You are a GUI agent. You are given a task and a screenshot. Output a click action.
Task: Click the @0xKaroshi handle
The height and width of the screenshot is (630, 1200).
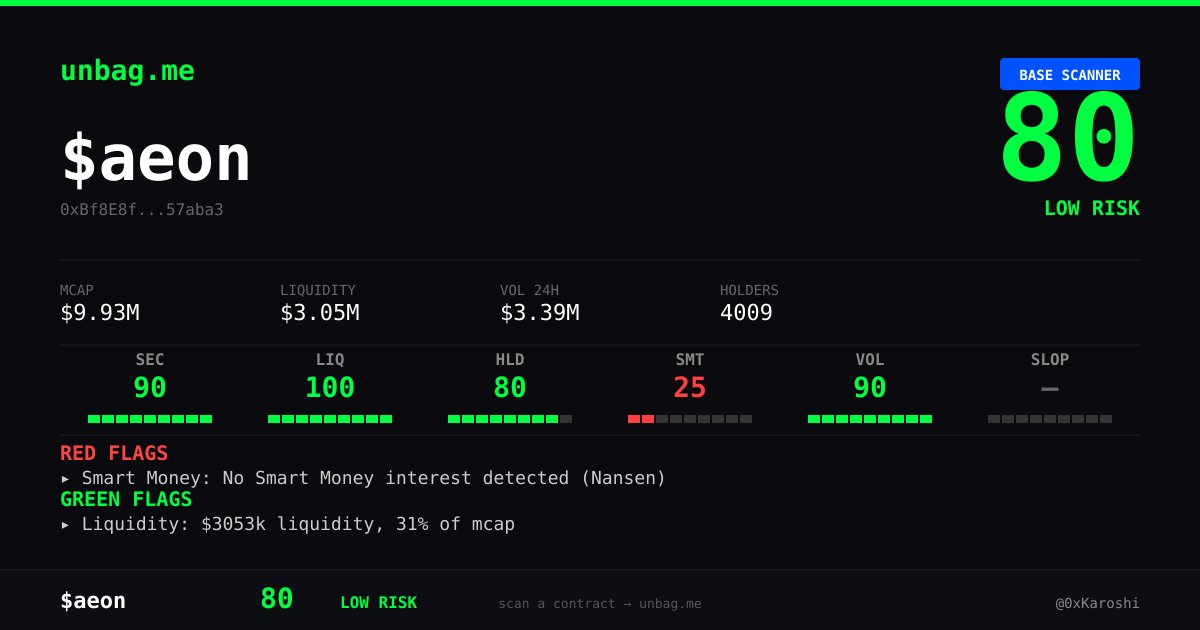tap(1097, 604)
